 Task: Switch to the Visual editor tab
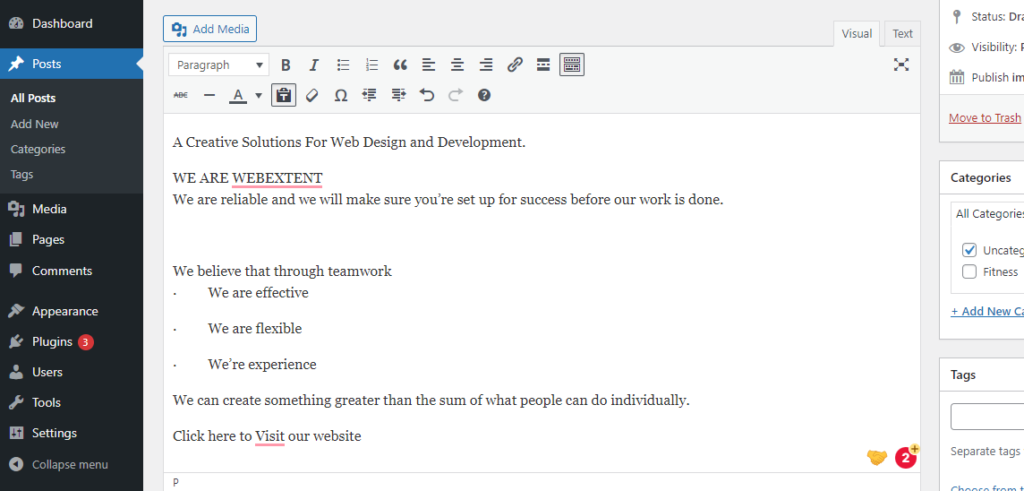pos(856,34)
